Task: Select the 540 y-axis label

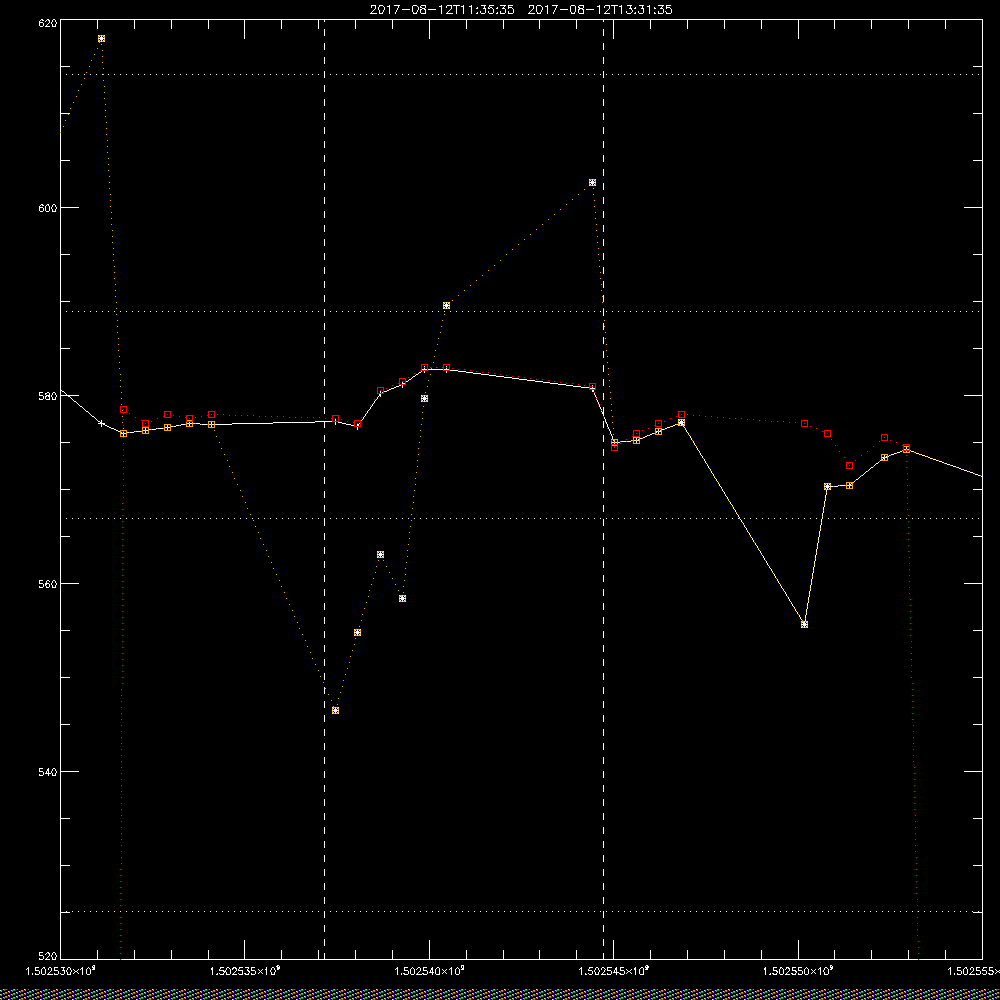Action: (x=48, y=771)
